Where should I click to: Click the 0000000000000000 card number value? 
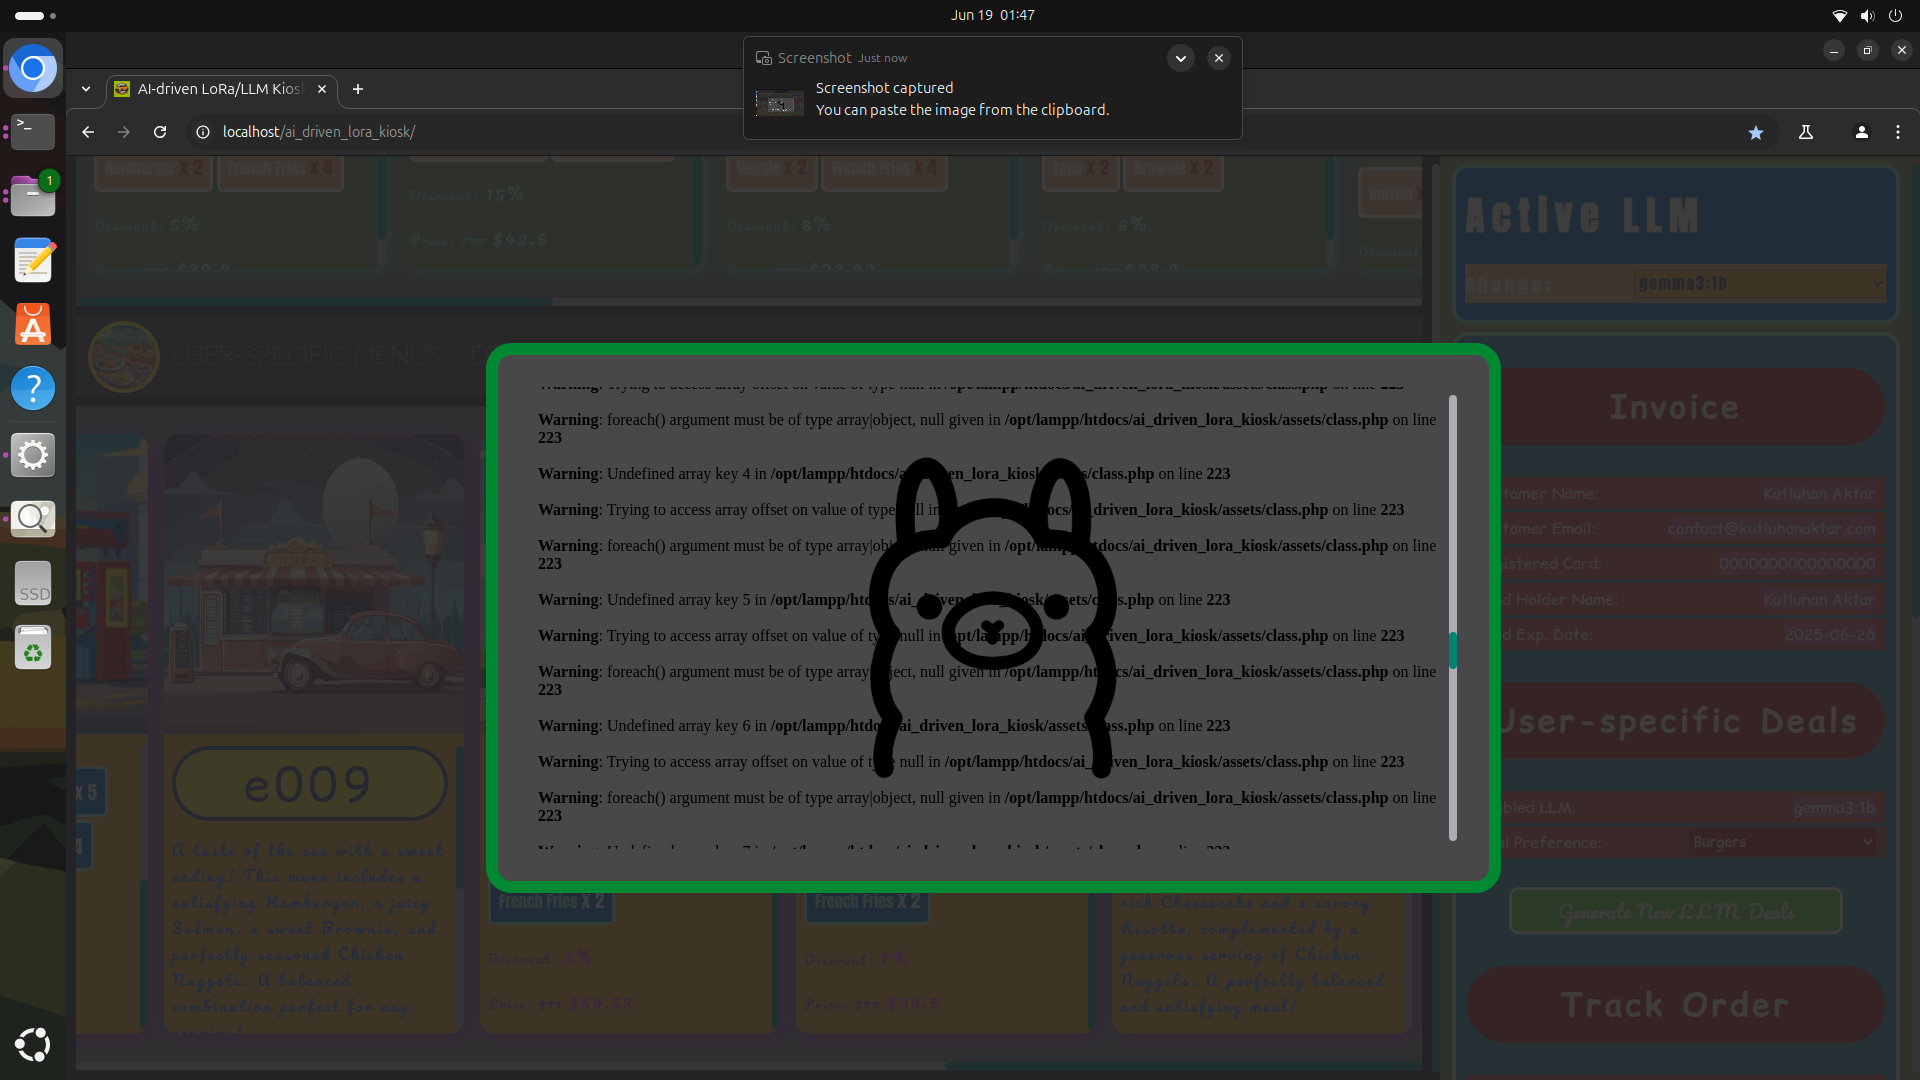(1796, 563)
